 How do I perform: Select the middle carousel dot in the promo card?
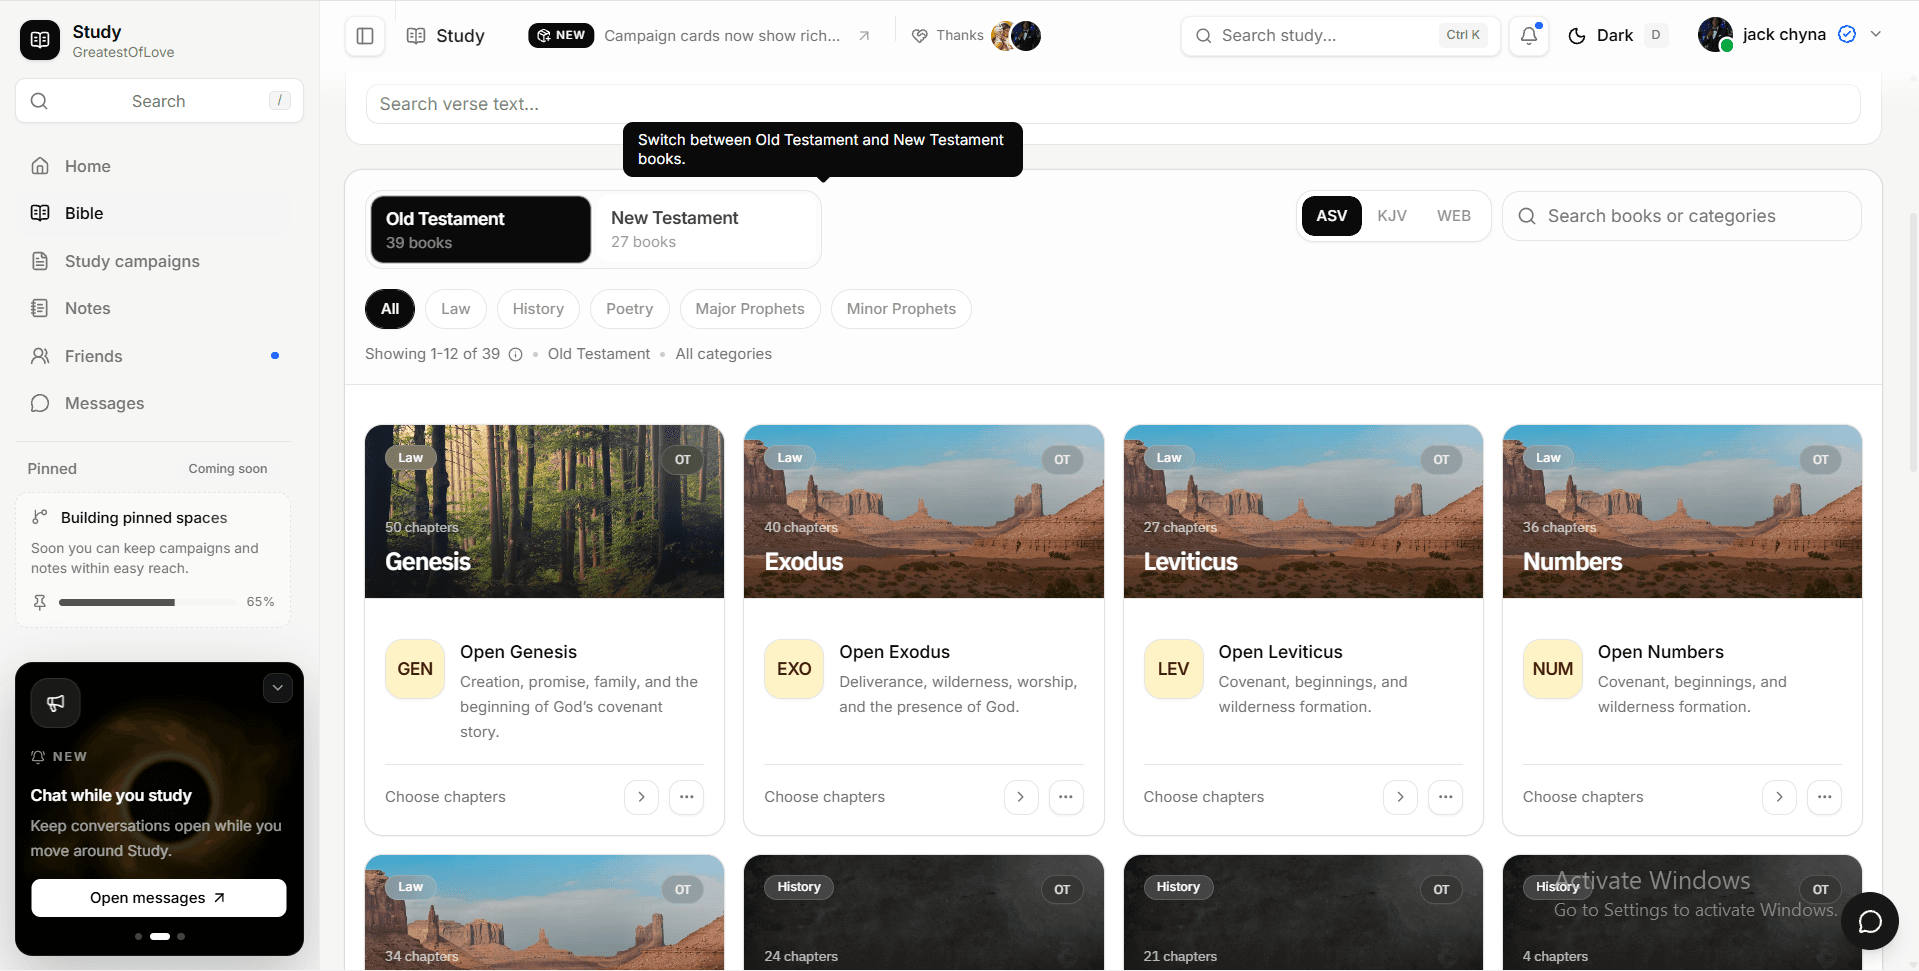click(160, 937)
